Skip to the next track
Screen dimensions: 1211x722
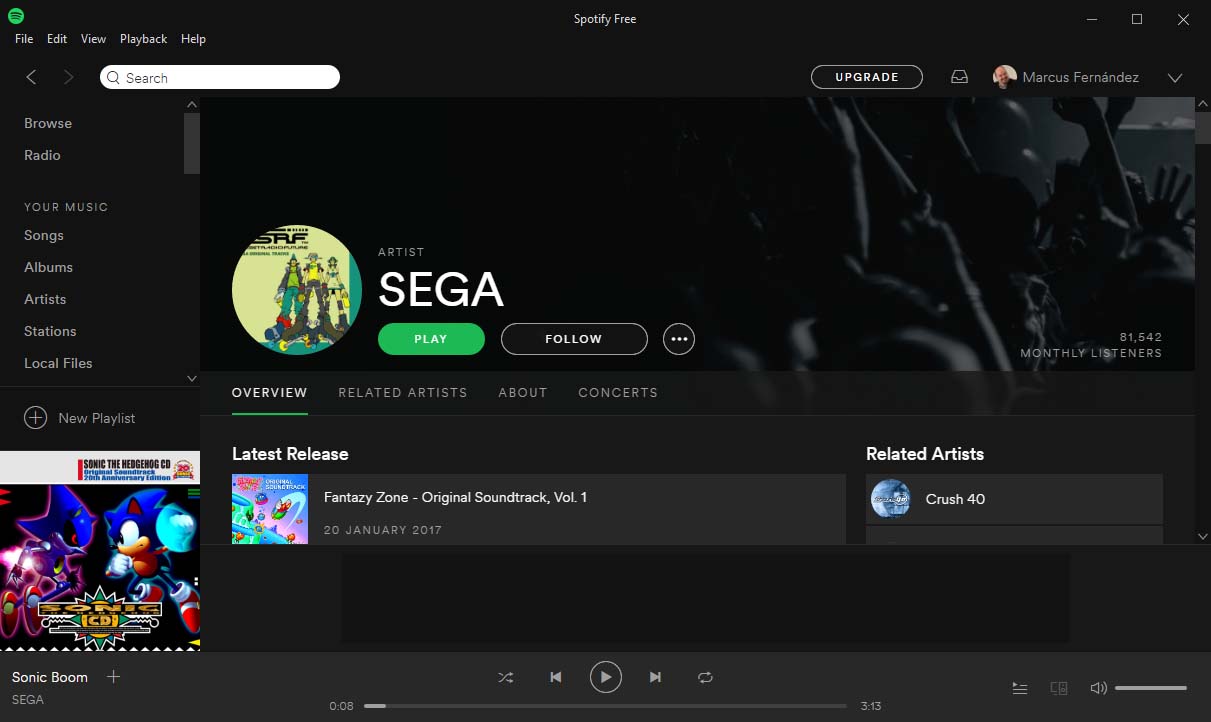(x=655, y=677)
